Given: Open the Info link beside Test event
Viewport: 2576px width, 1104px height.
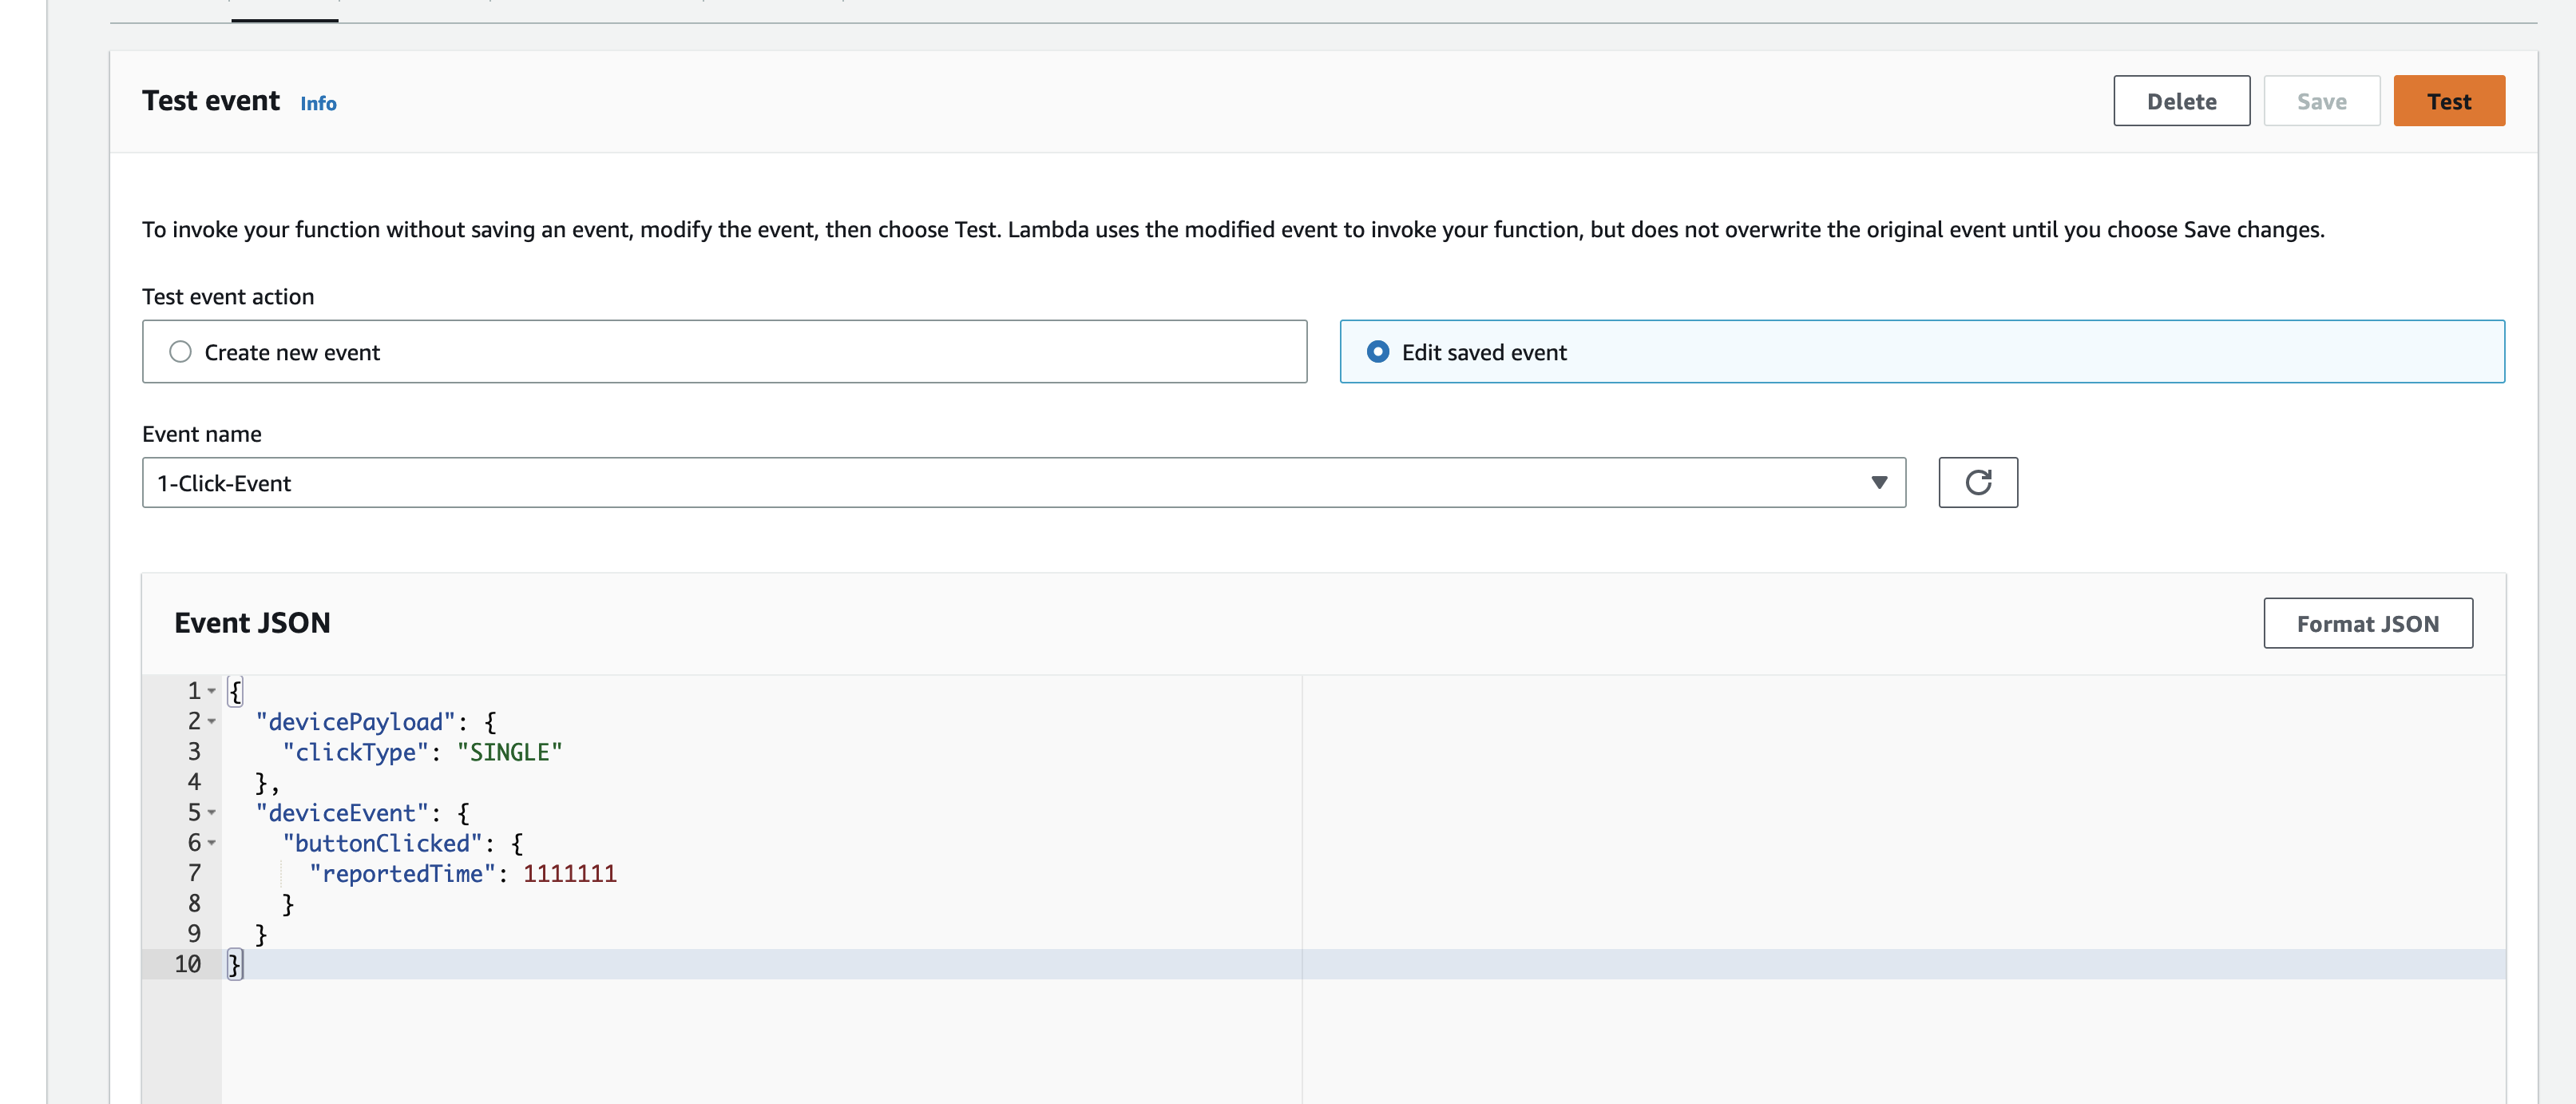Looking at the screenshot, I should (x=318, y=103).
